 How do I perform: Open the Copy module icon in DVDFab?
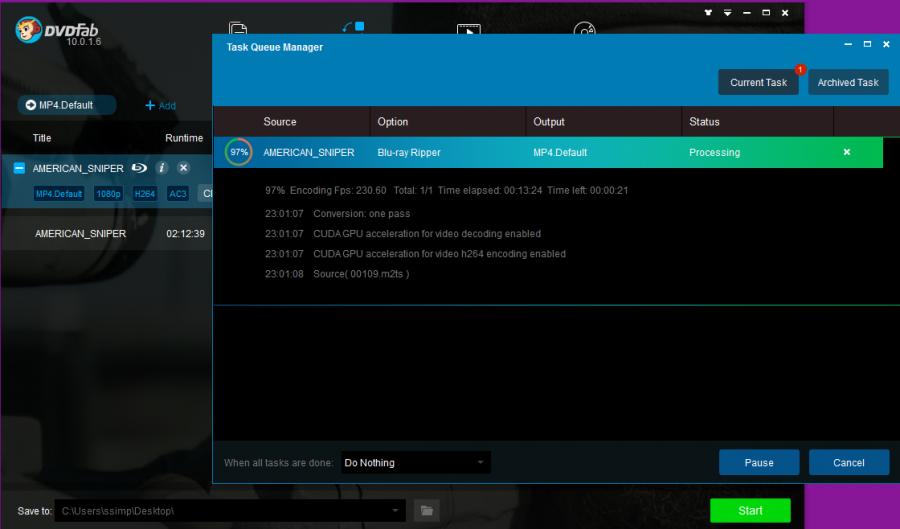click(238, 28)
